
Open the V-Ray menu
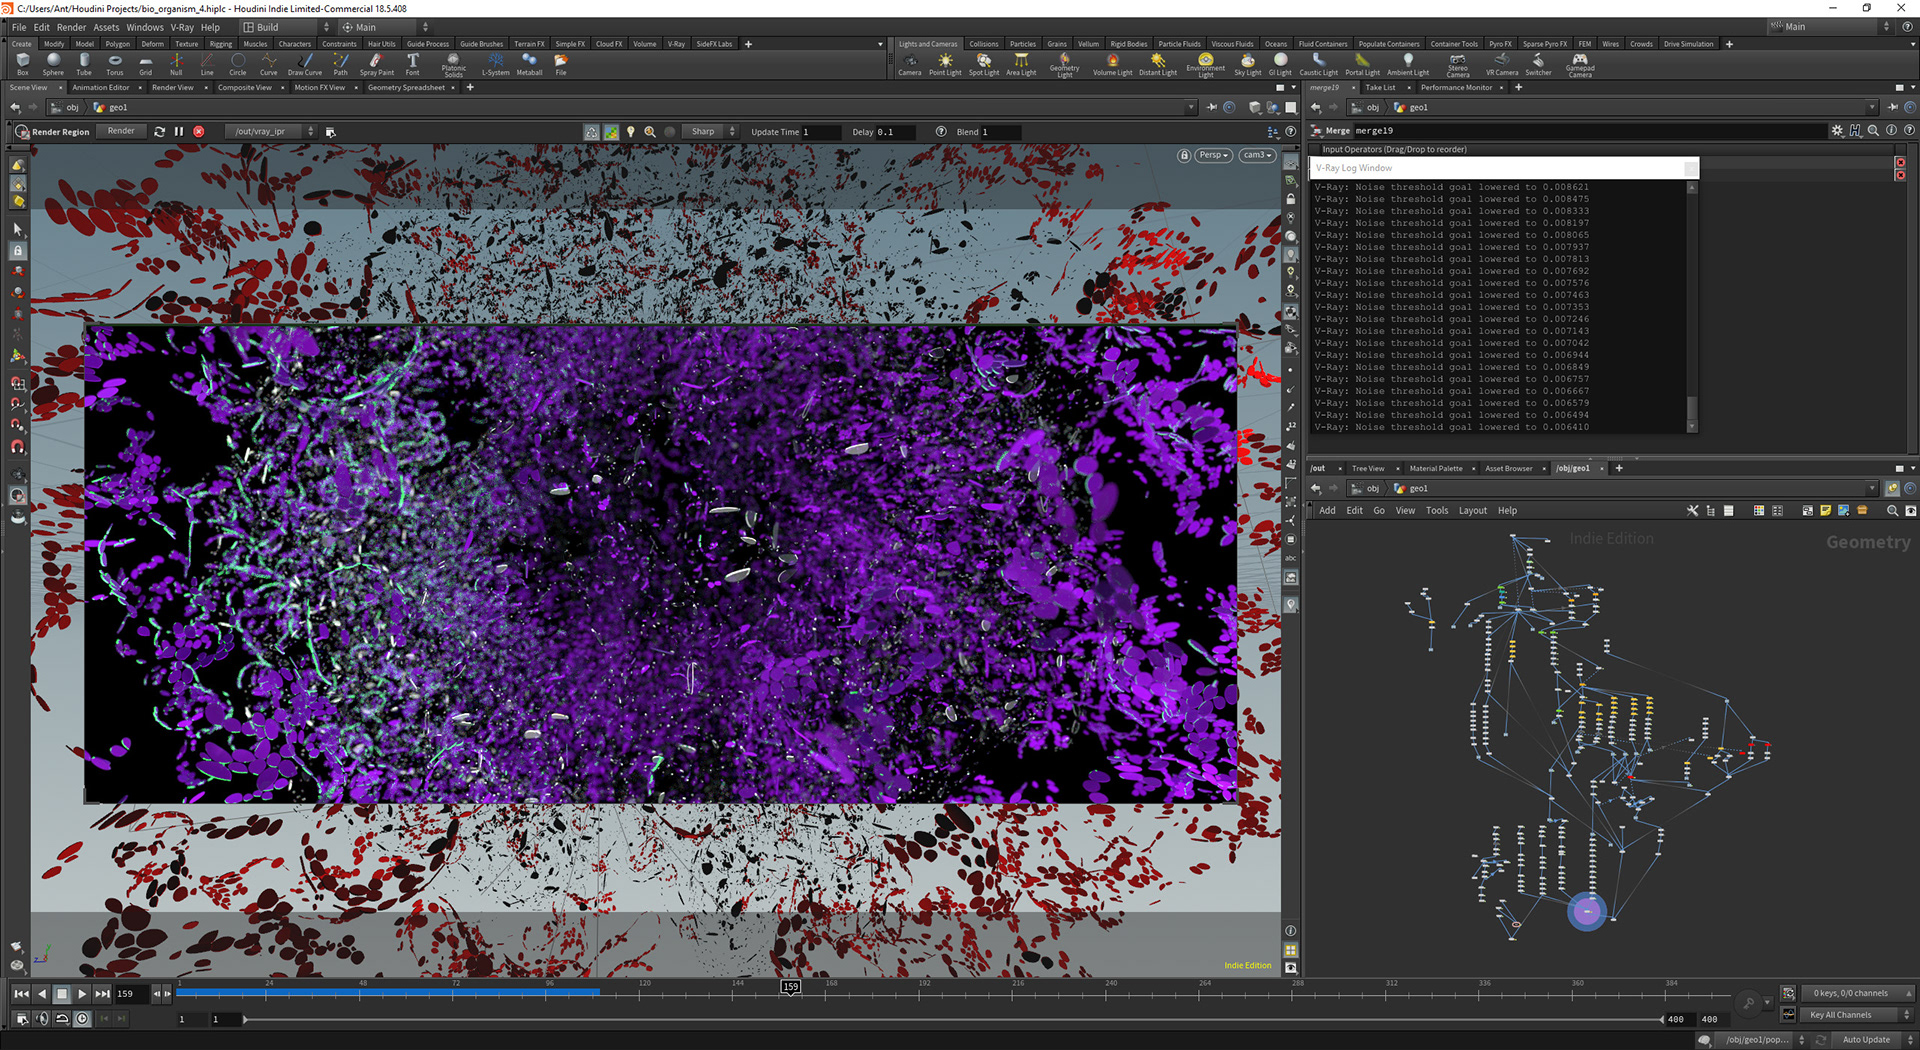click(181, 27)
